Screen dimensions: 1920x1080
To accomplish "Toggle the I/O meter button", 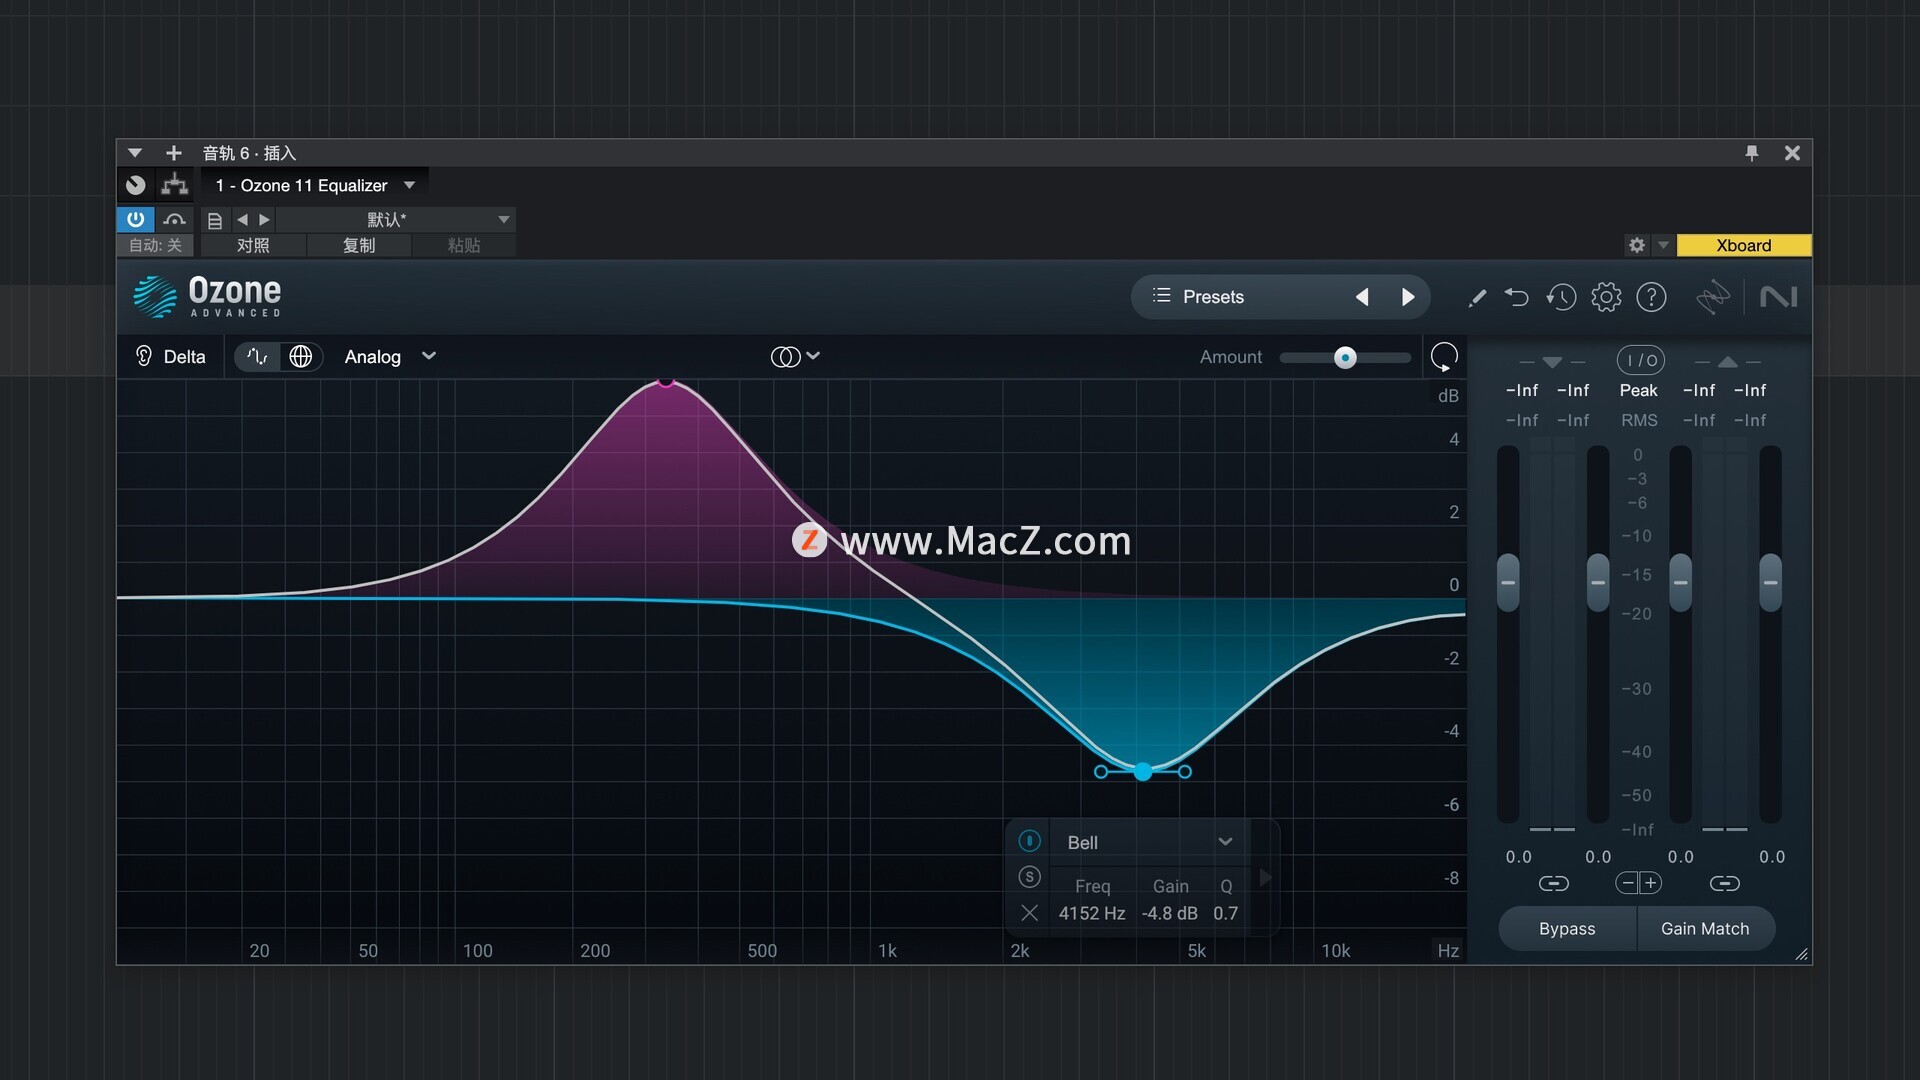I will click(x=1640, y=360).
